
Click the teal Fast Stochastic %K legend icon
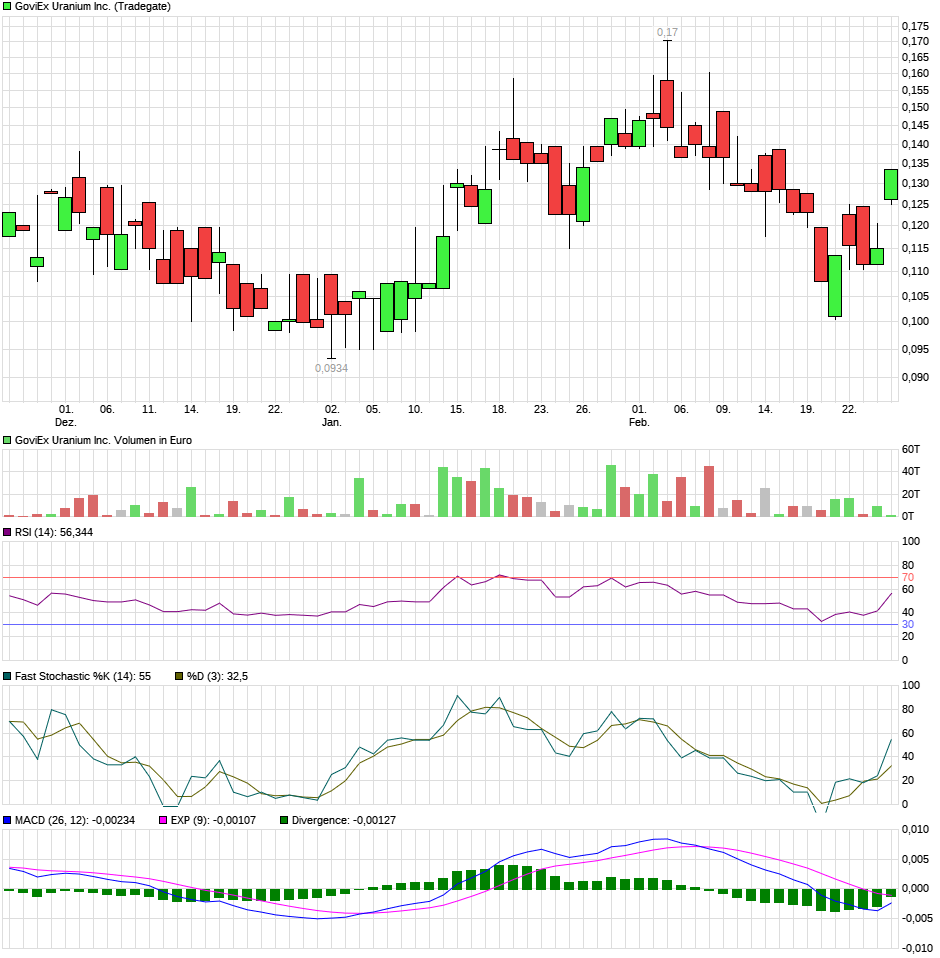pyautogui.click(x=8, y=674)
